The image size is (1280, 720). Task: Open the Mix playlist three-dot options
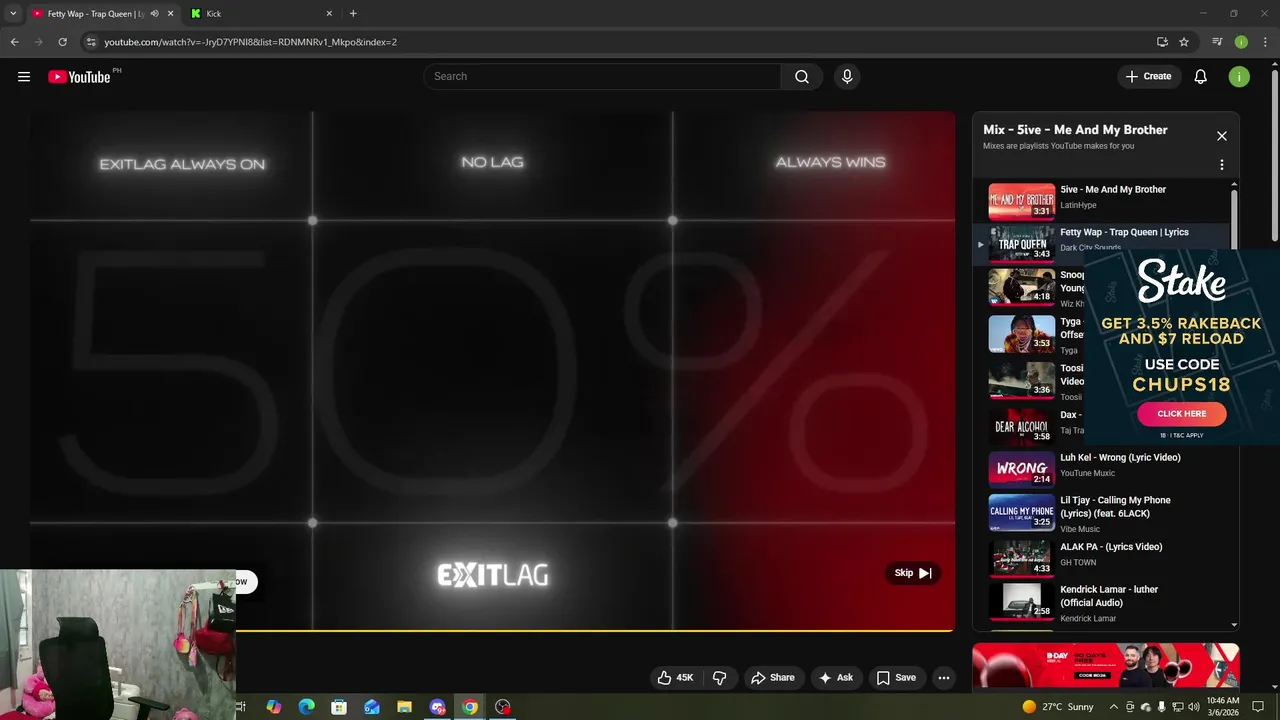click(x=1221, y=165)
